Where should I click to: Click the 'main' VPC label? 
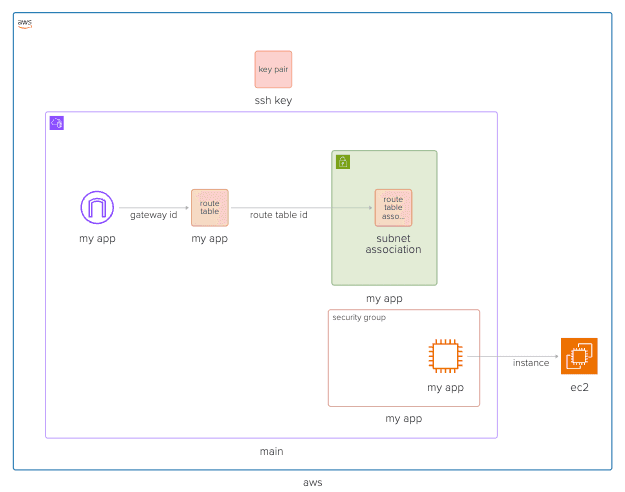coord(271,451)
